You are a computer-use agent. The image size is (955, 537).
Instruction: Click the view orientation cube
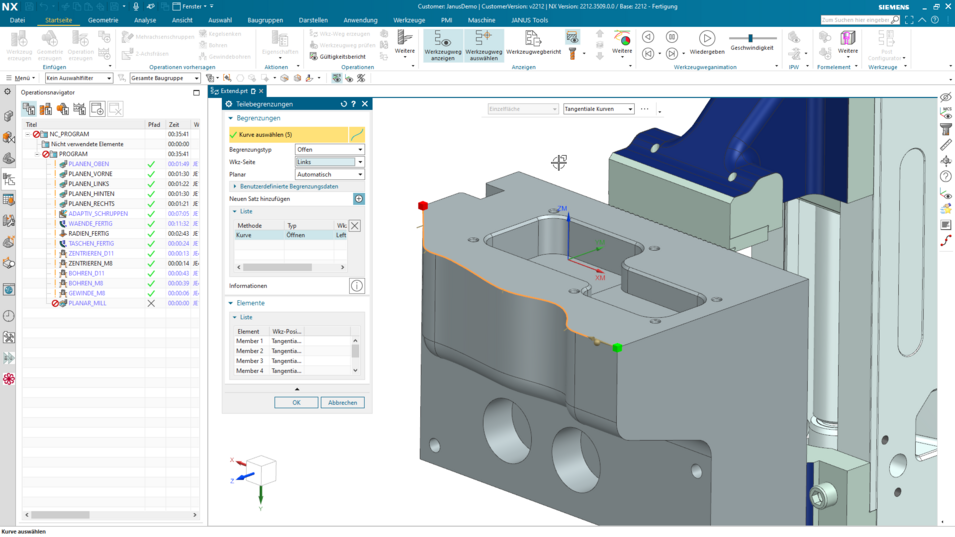(260, 470)
